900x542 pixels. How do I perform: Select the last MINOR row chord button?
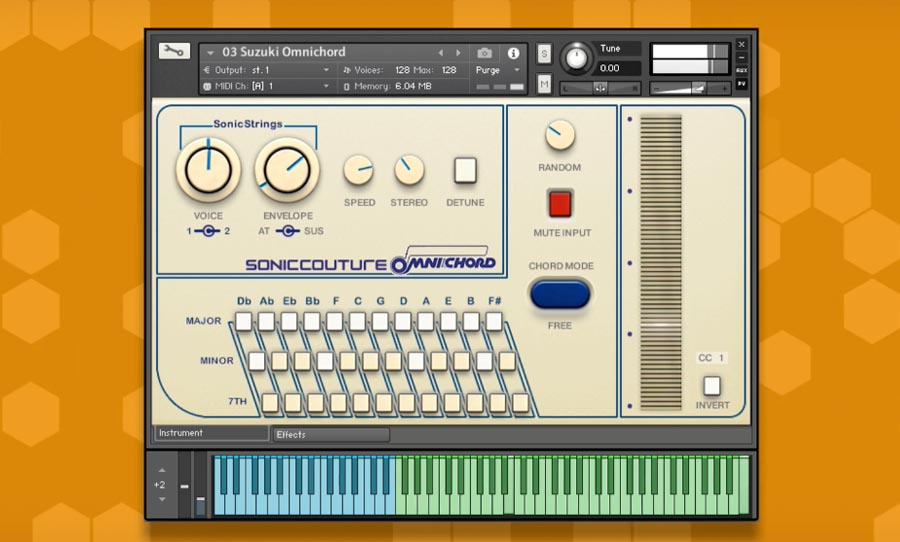(507, 361)
